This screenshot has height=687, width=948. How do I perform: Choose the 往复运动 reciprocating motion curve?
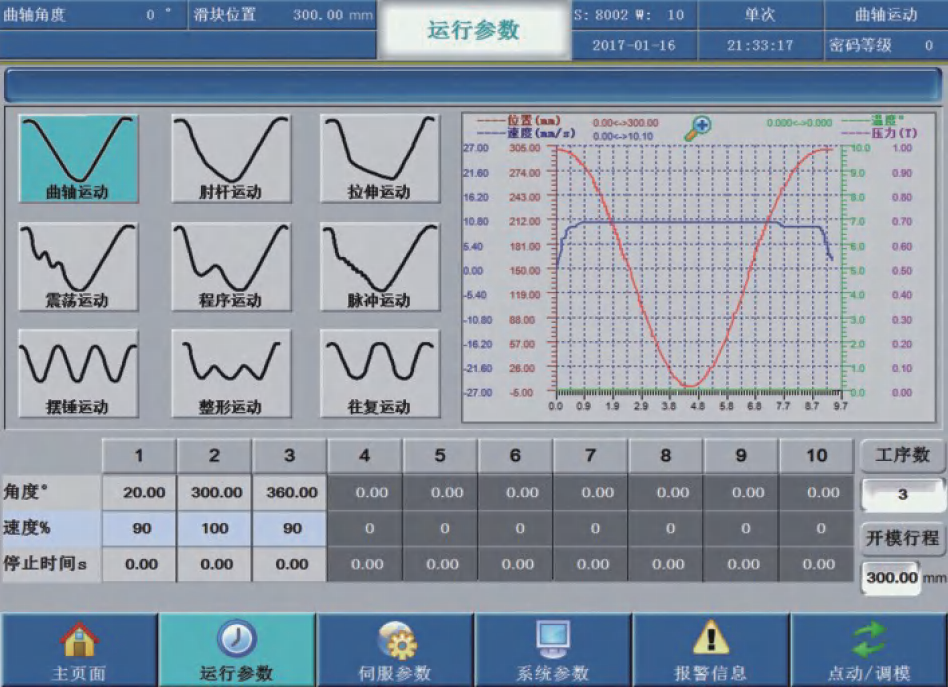379,374
